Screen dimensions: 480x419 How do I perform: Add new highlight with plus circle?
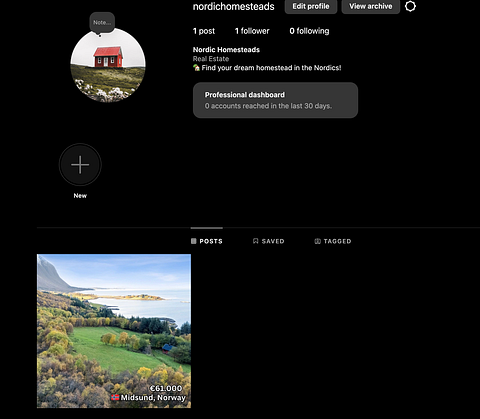click(80, 165)
